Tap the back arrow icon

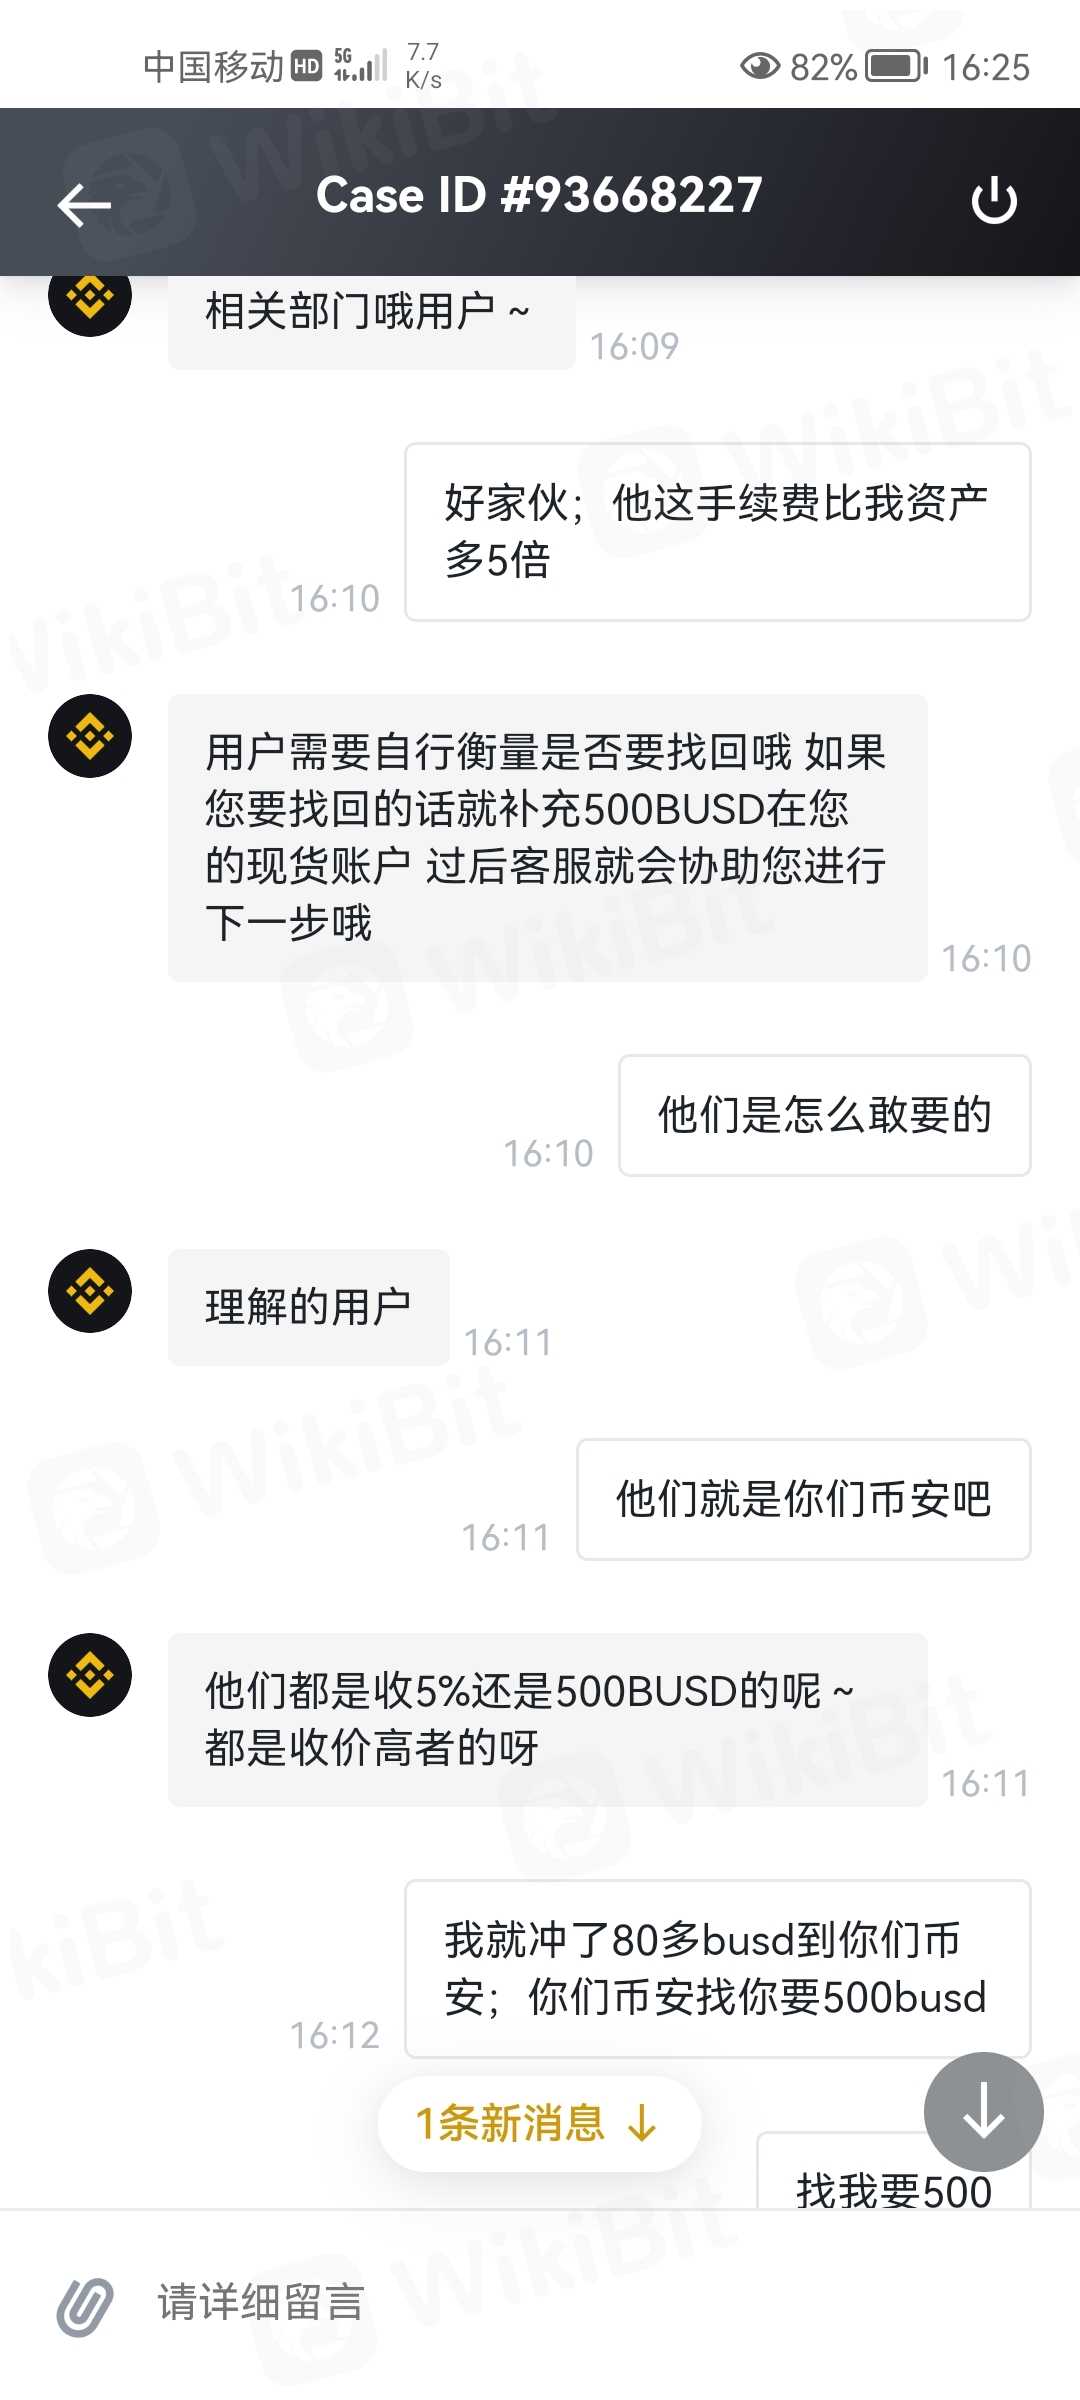point(84,205)
